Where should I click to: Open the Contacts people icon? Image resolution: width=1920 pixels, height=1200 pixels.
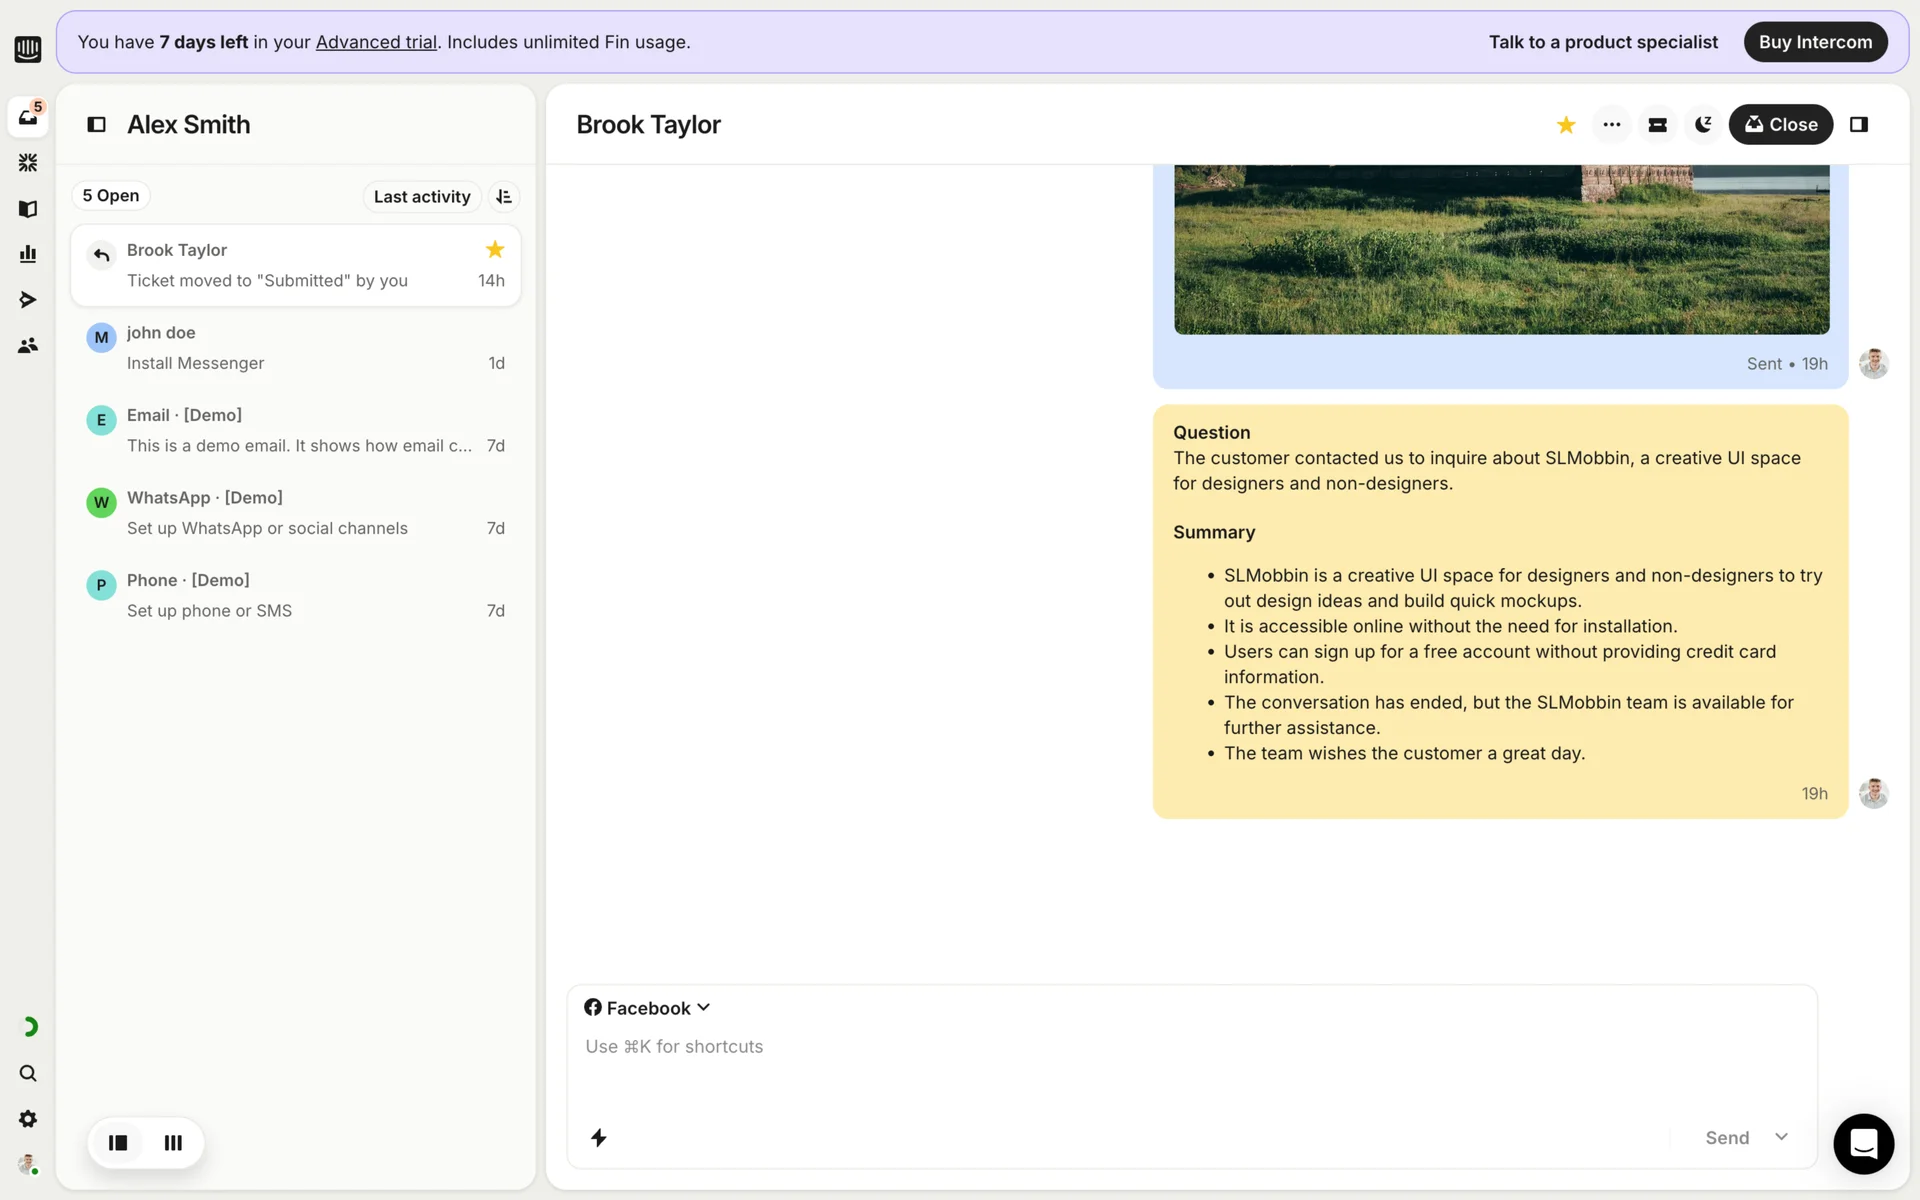[x=28, y=345]
